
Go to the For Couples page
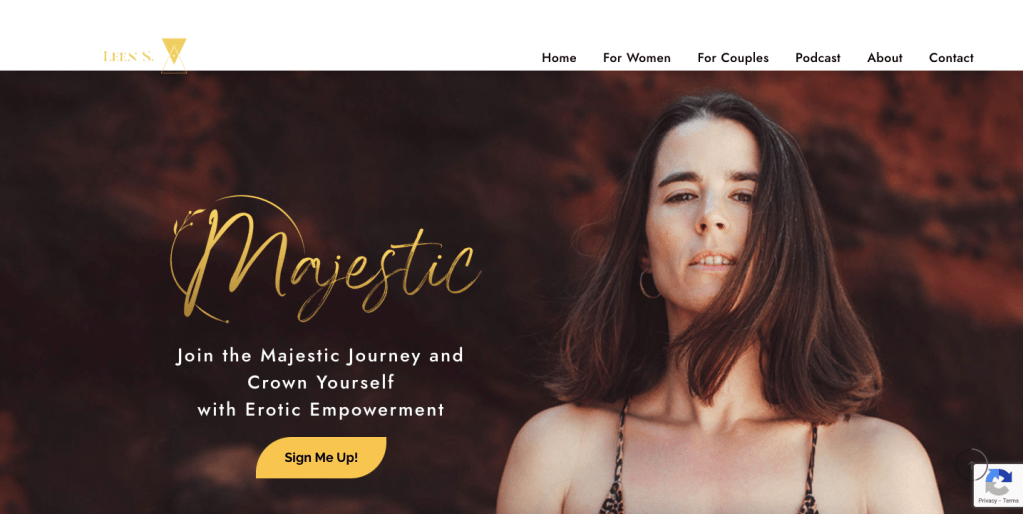733,57
